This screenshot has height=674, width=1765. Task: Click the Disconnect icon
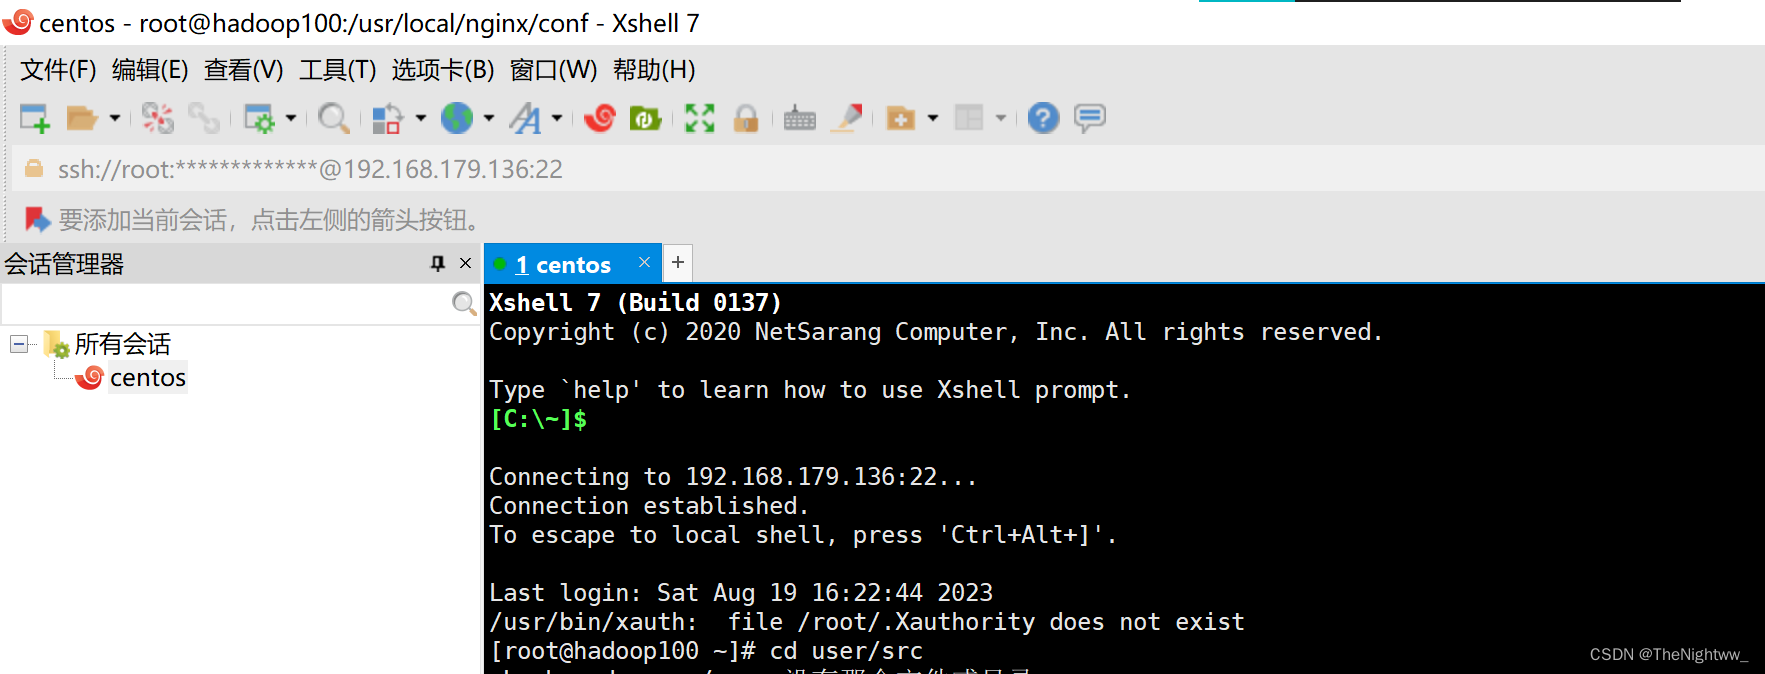pyautogui.click(x=157, y=118)
